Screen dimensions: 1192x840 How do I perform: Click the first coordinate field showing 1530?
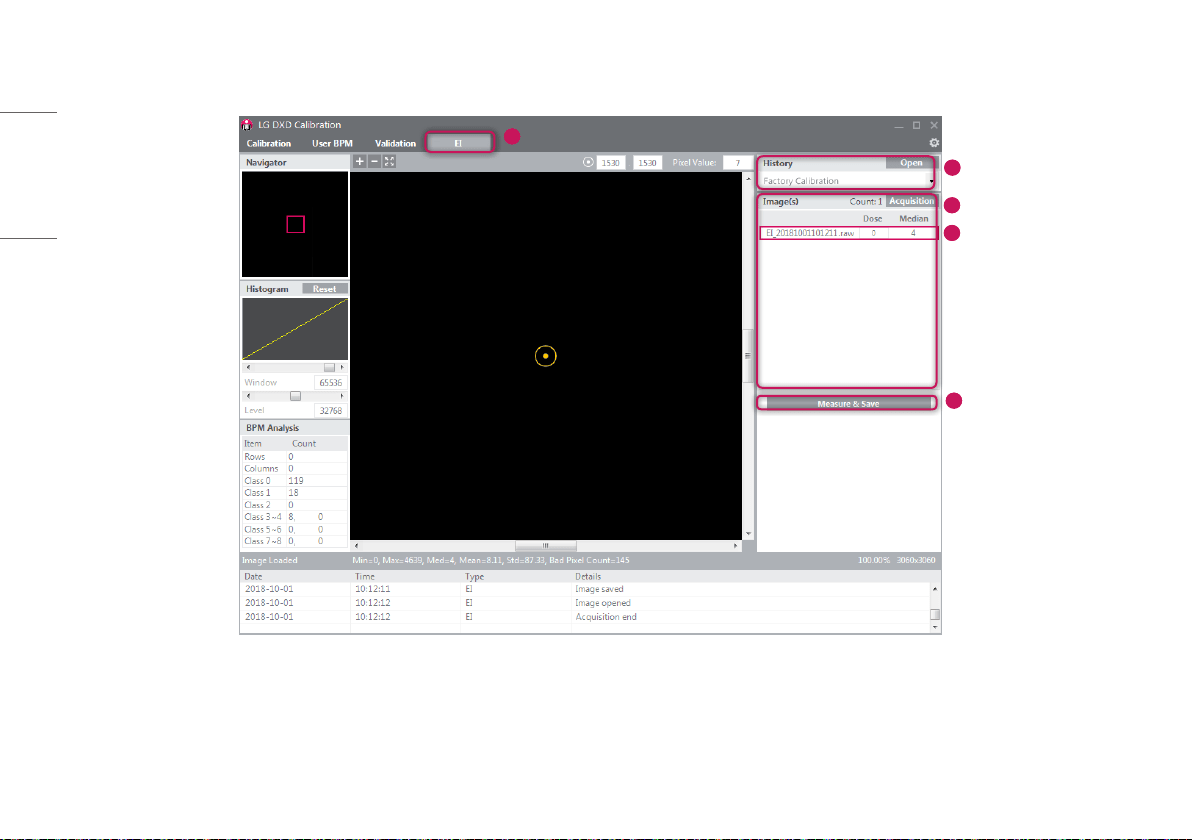pyautogui.click(x=610, y=163)
